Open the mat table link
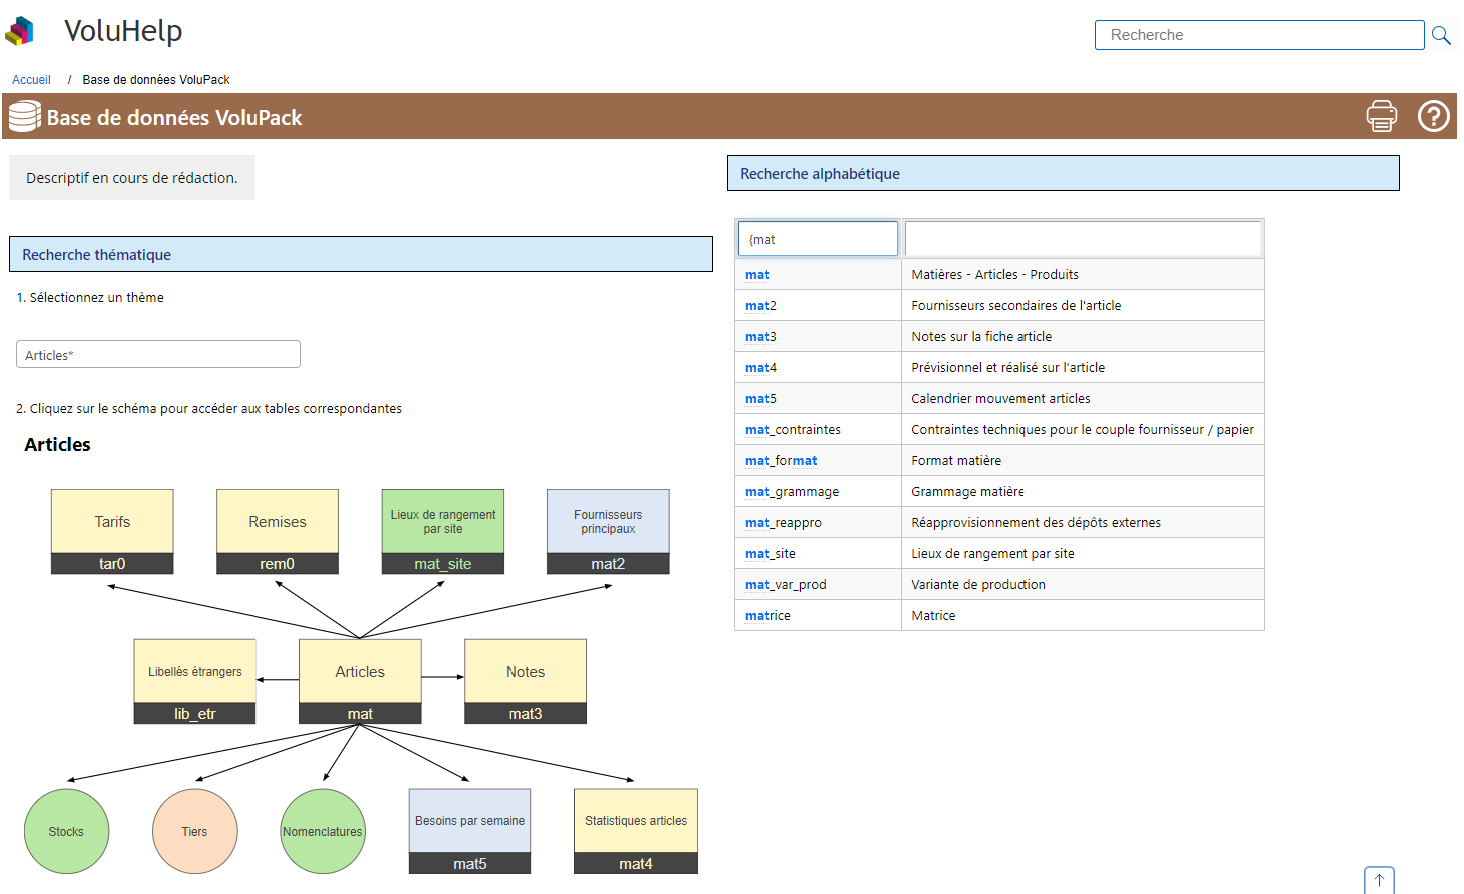This screenshot has width=1464, height=894. 757,275
